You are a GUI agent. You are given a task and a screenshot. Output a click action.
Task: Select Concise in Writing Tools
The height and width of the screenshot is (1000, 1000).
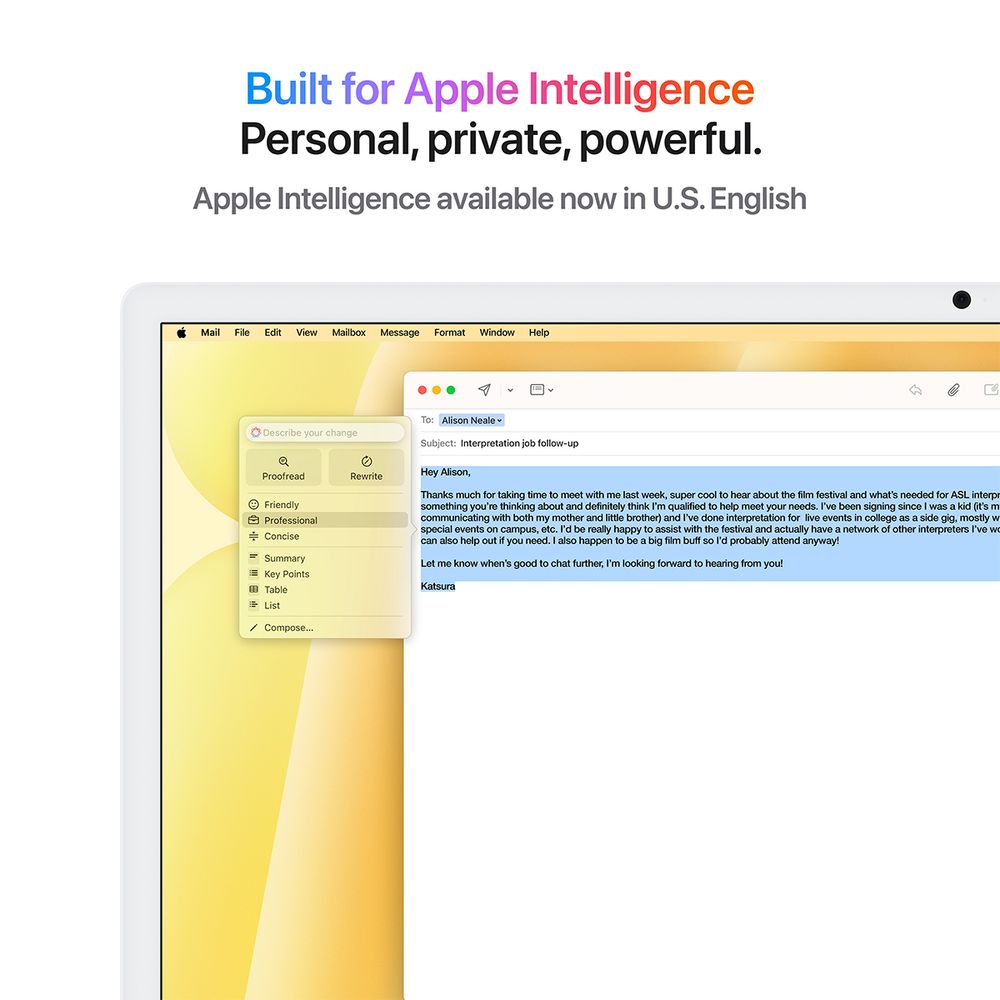(281, 537)
